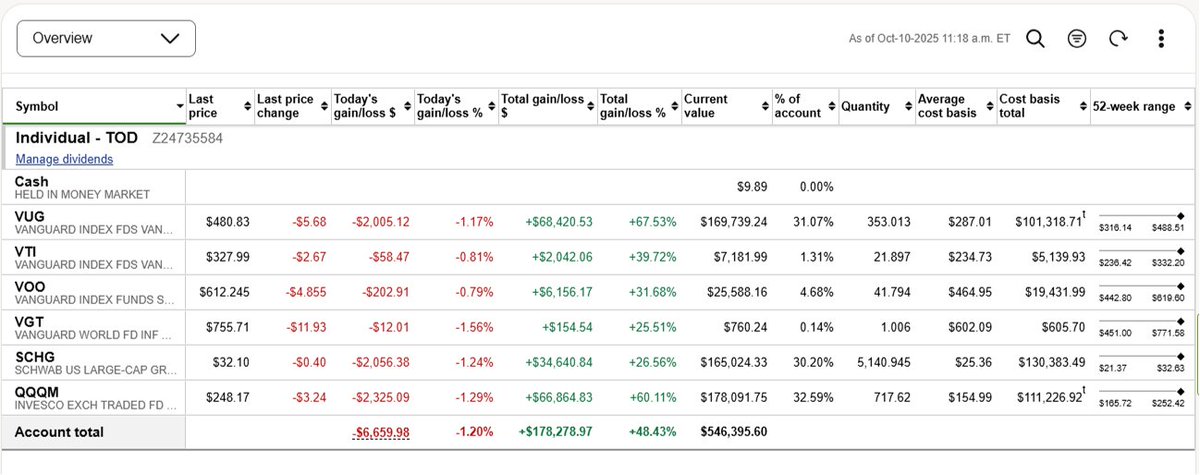This screenshot has width=1200, height=475.
Task: Click the VOO 52-week range slider
Action: tap(1141, 287)
